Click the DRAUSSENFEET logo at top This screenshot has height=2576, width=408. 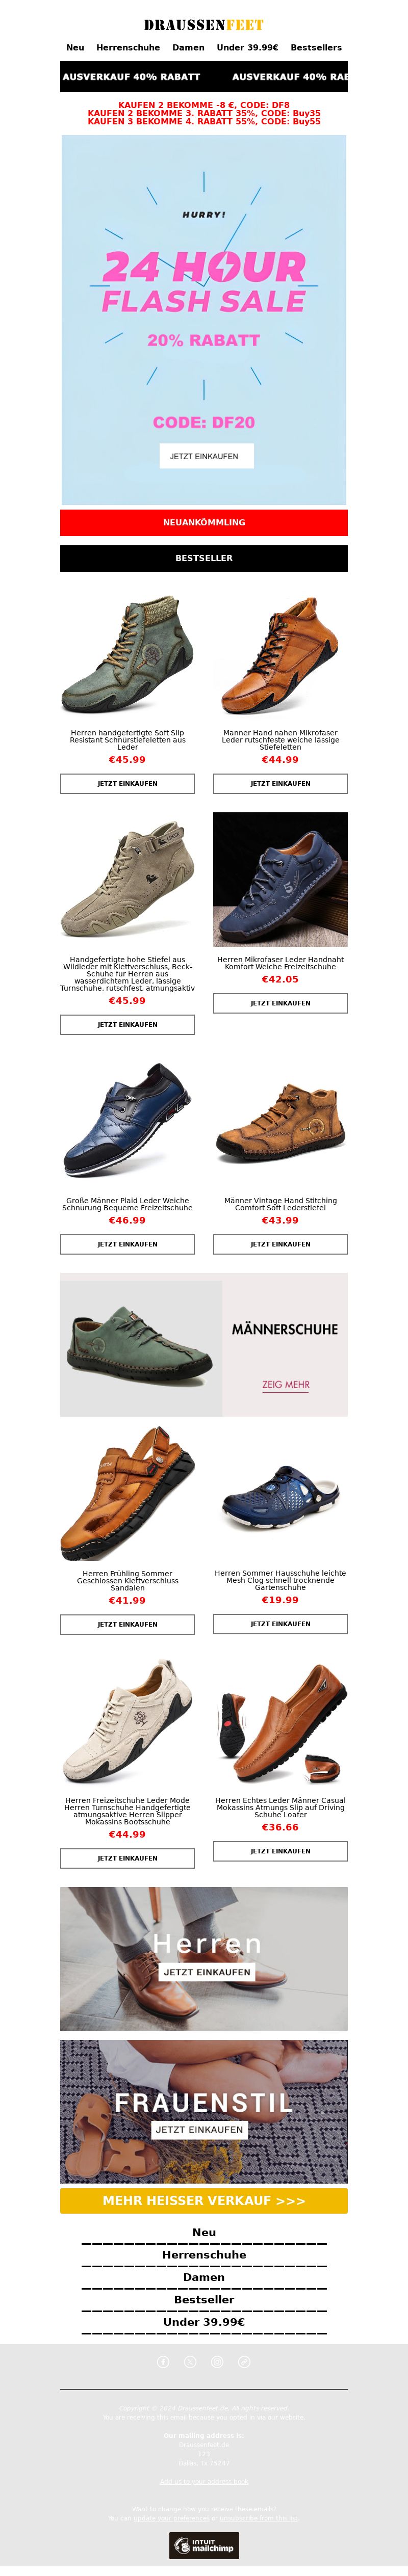tap(204, 25)
